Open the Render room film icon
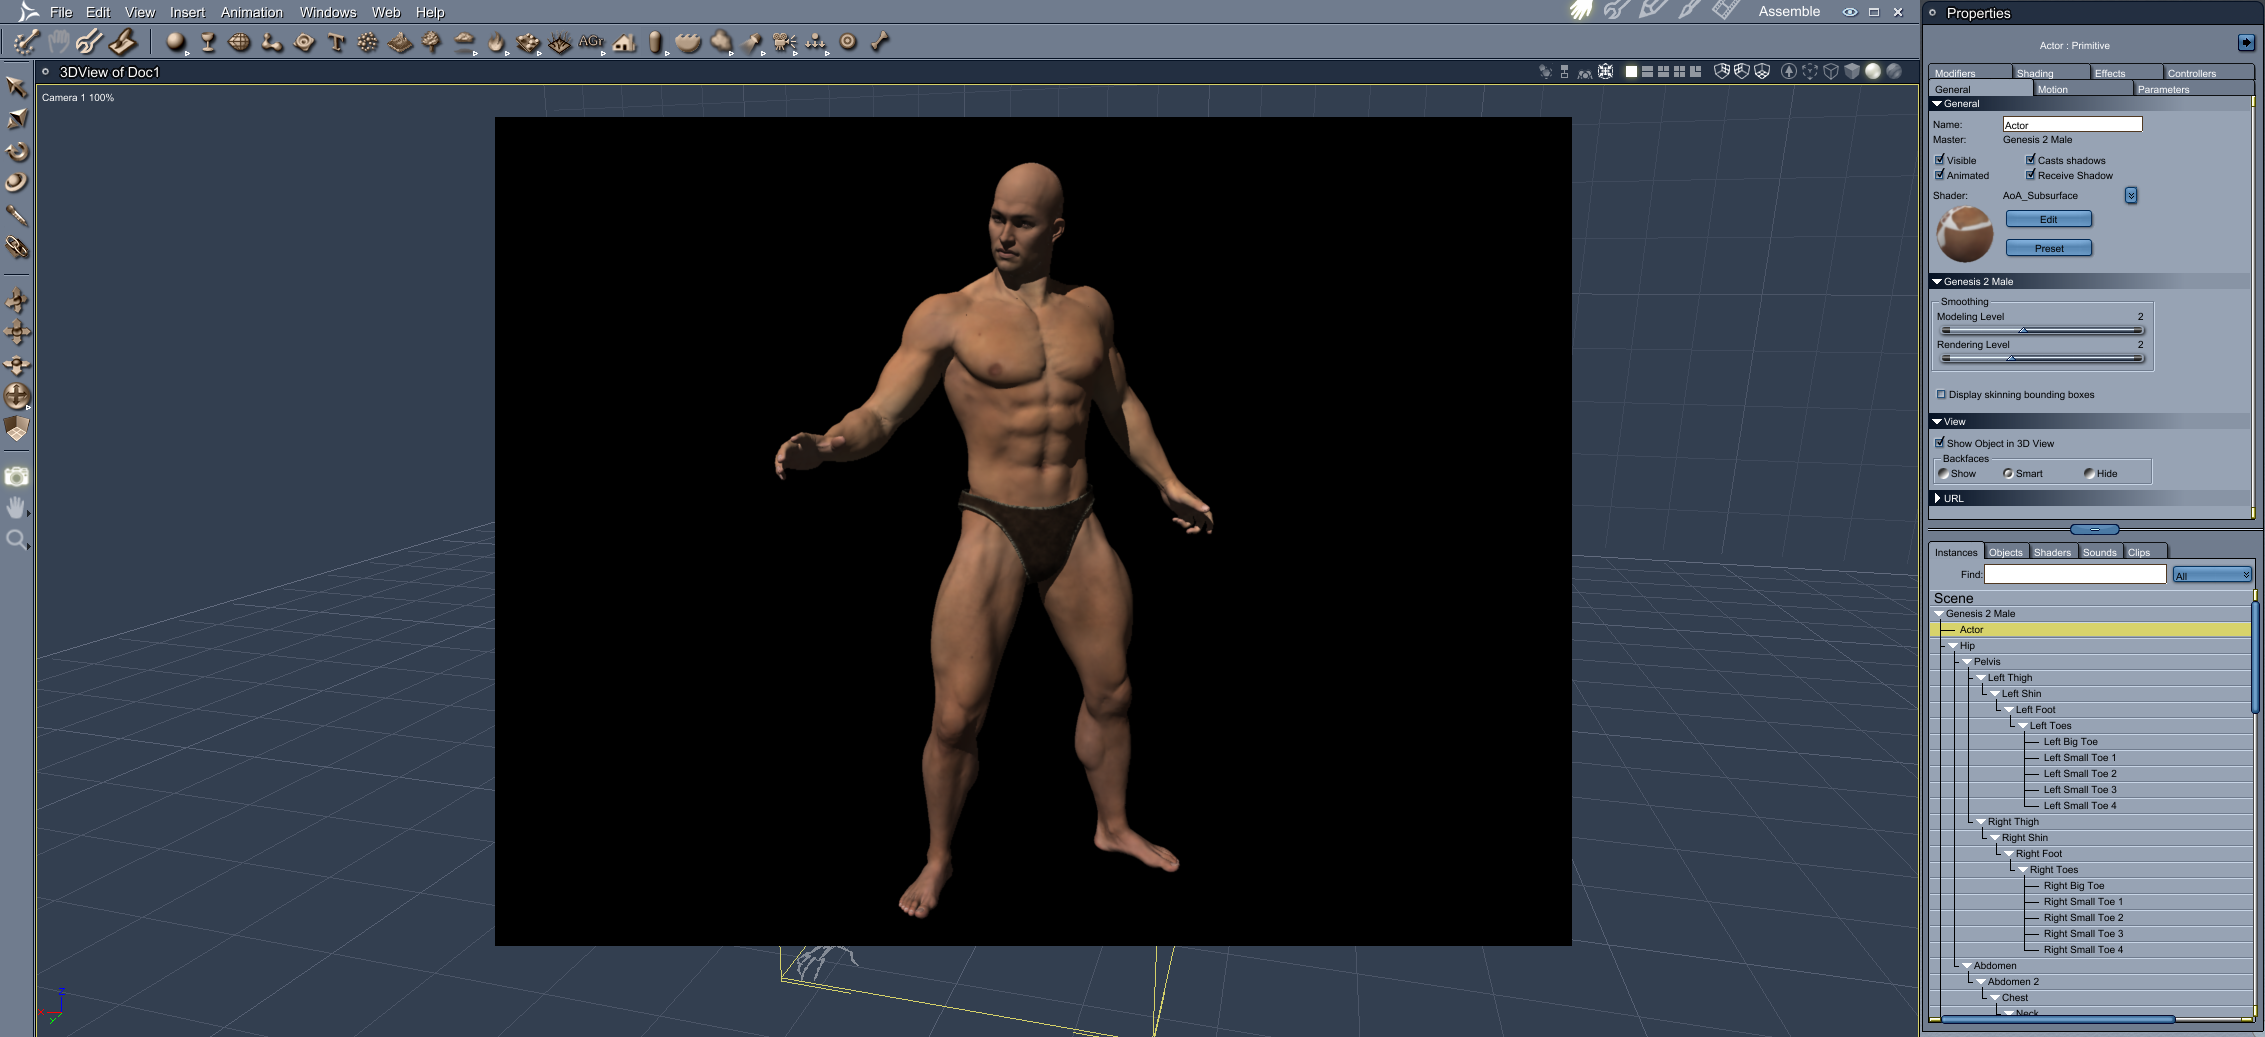Screen dimensions: 2265x1037 coord(1725,11)
